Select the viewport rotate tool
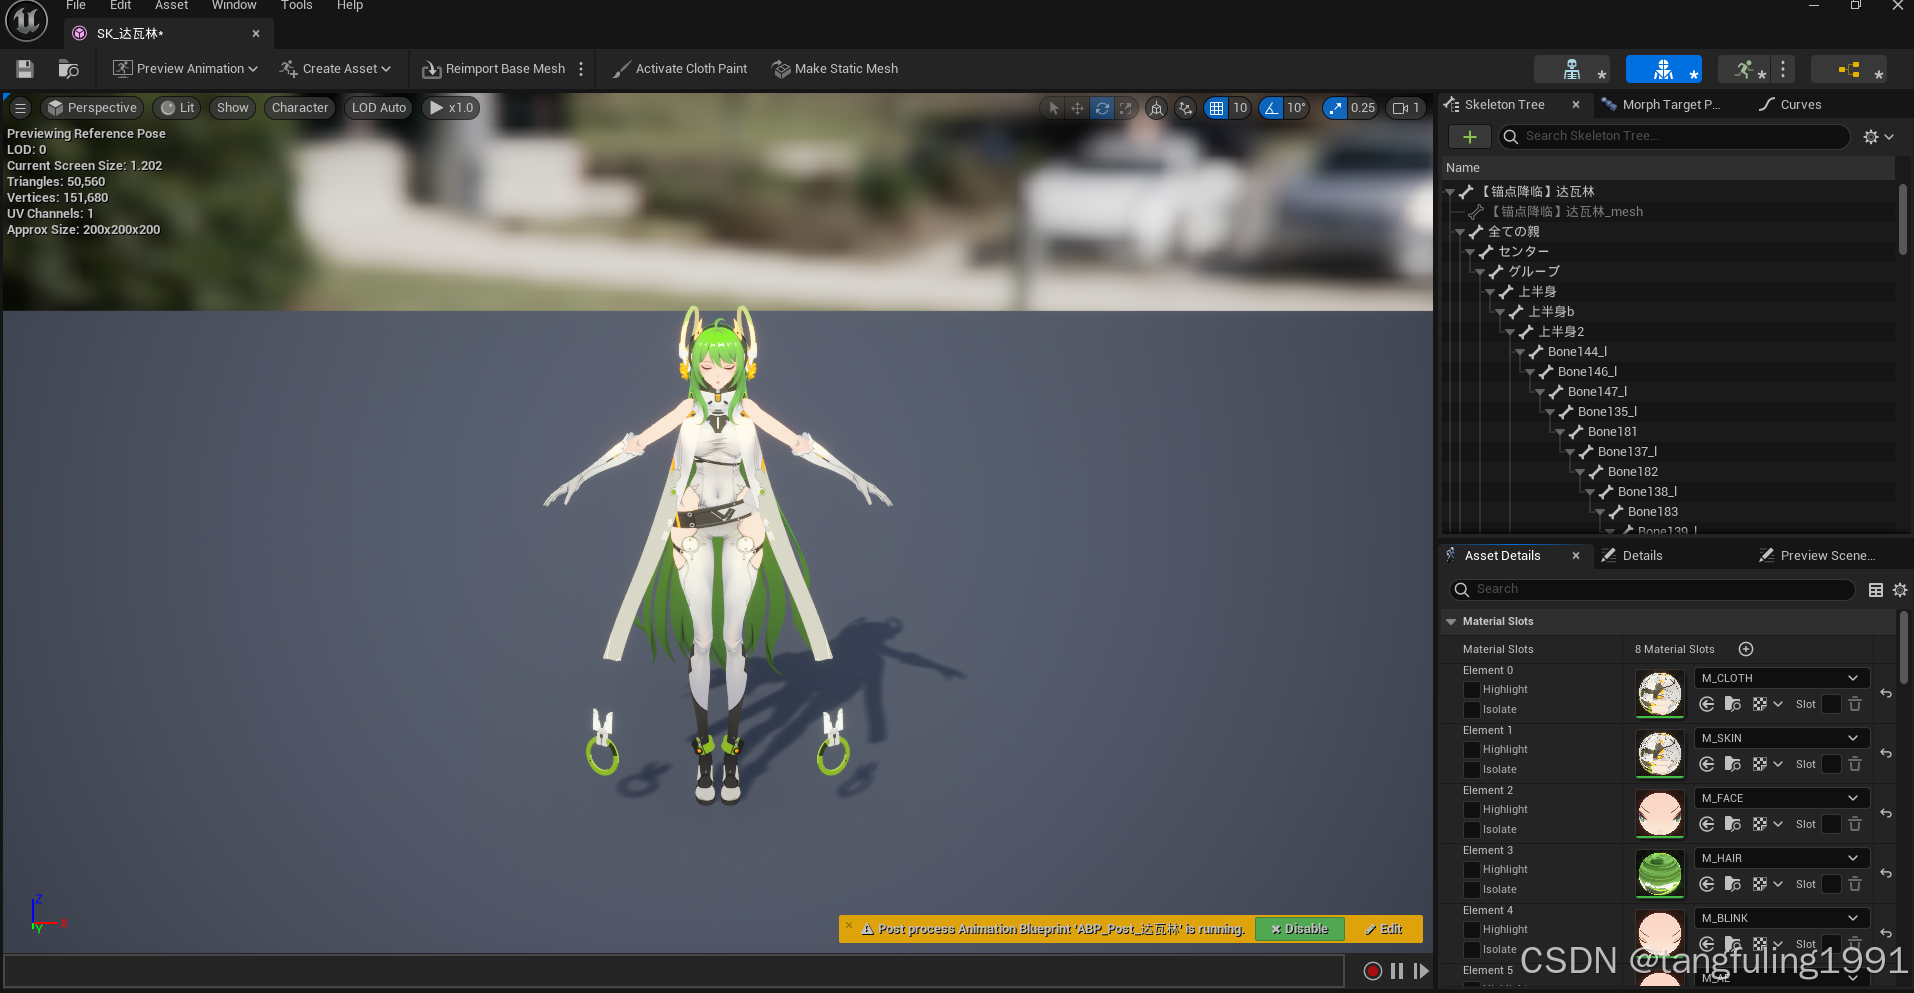1914x993 pixels. point(1102,108)
